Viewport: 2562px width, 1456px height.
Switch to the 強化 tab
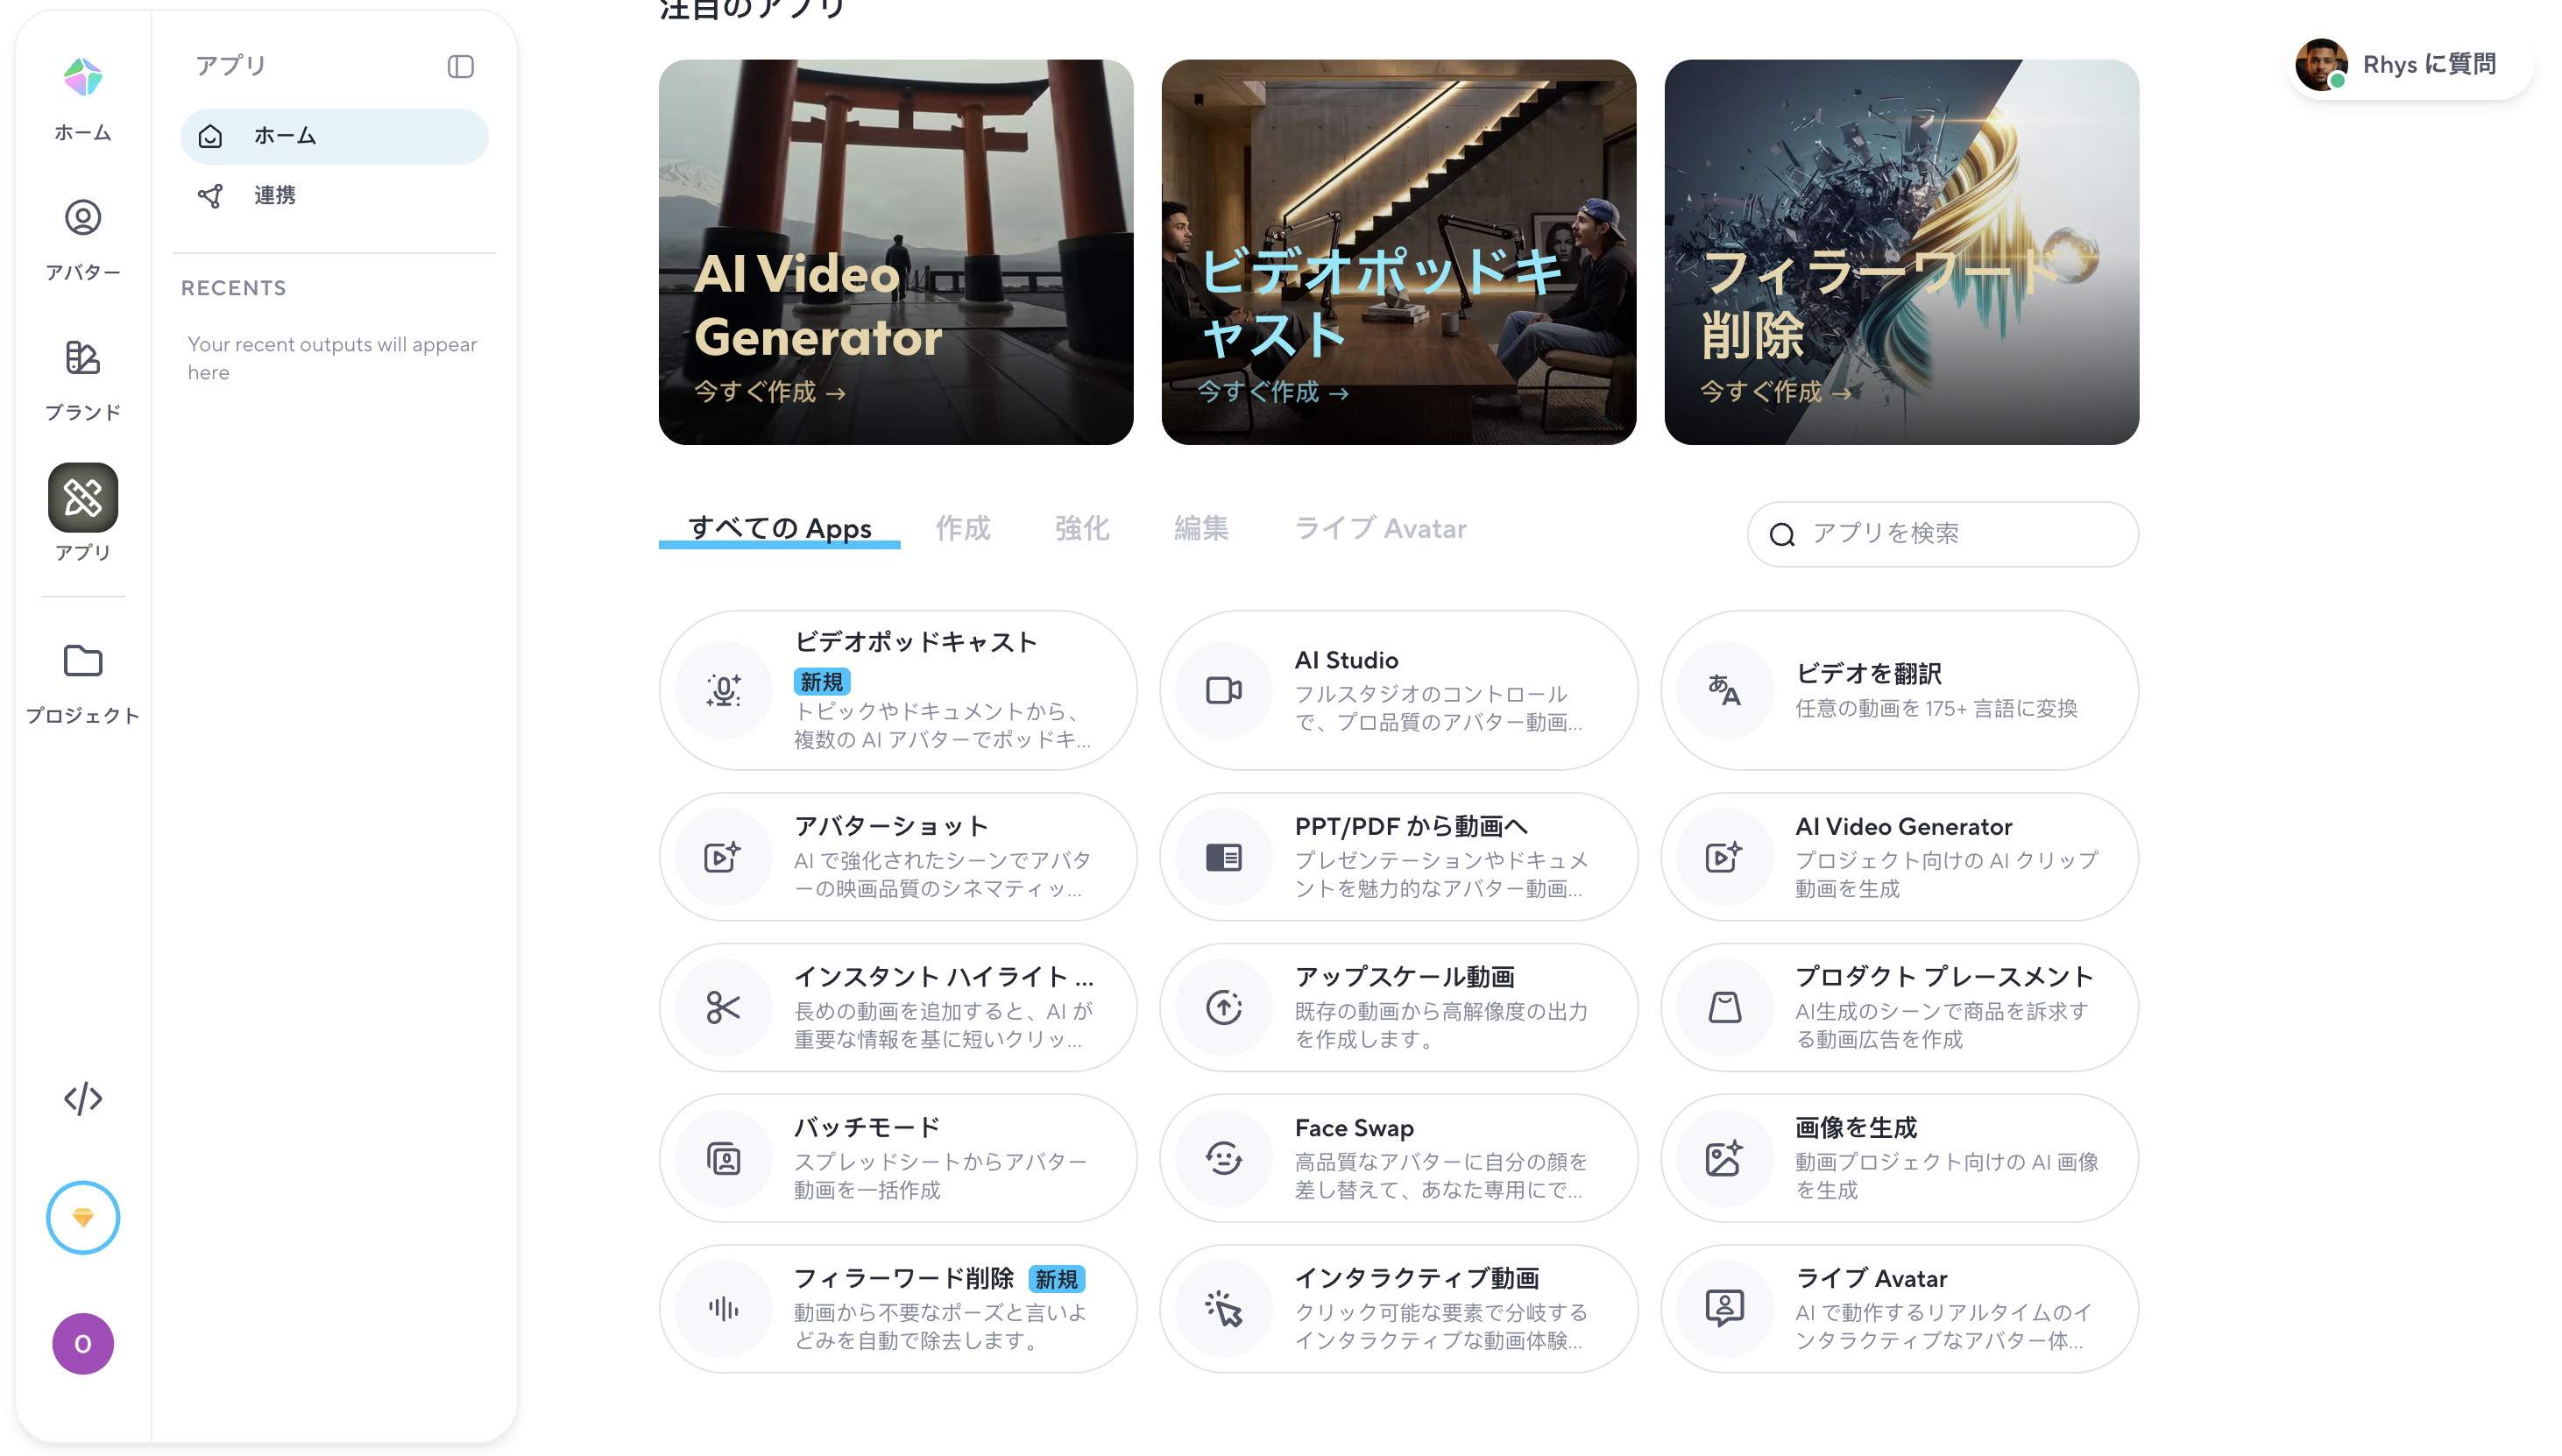coord(1082,528)
